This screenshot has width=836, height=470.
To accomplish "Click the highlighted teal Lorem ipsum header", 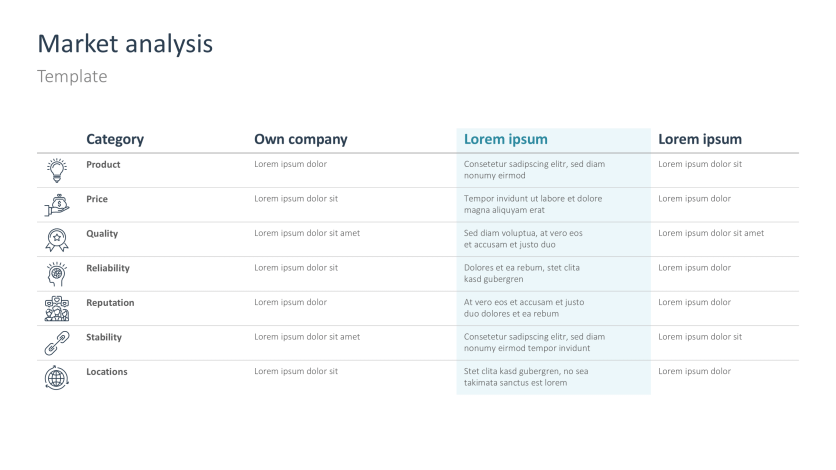I will point(506,140).
